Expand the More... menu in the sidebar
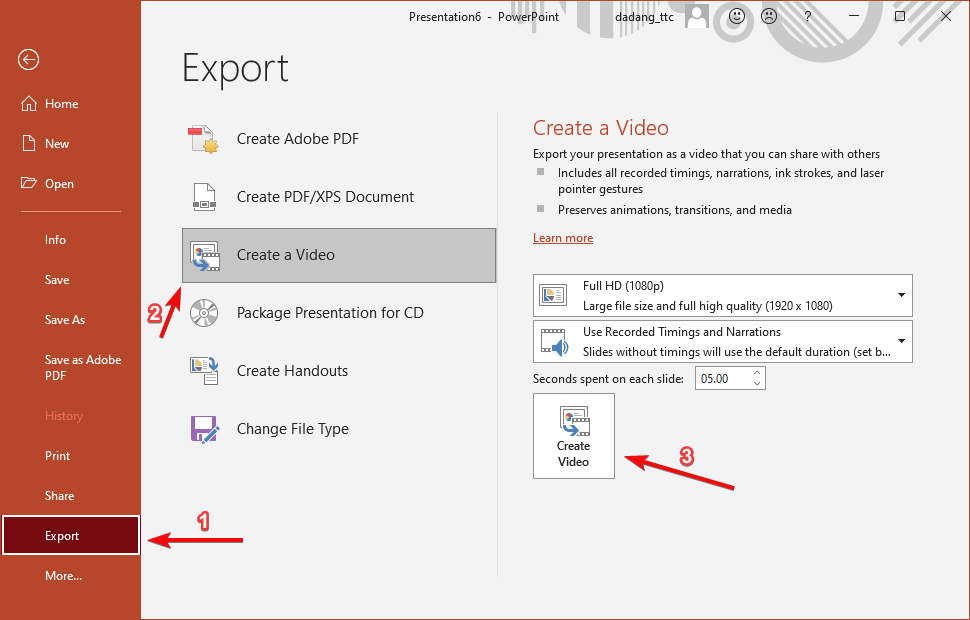 [63, 575]
